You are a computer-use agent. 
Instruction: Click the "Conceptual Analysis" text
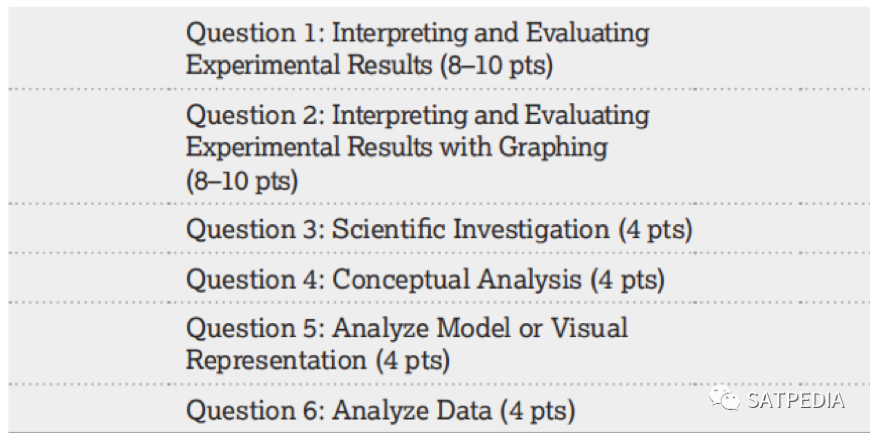pos(457,279)
